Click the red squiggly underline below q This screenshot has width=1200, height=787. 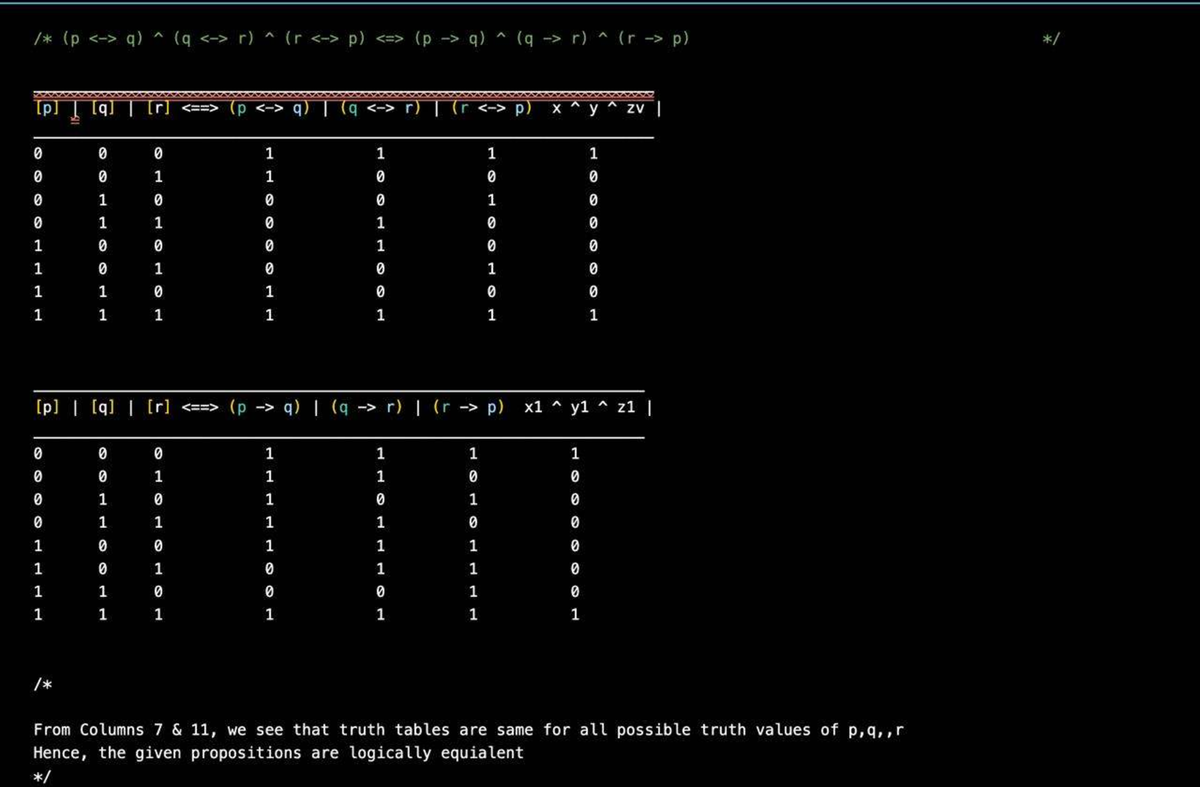[x=74, y=122]
